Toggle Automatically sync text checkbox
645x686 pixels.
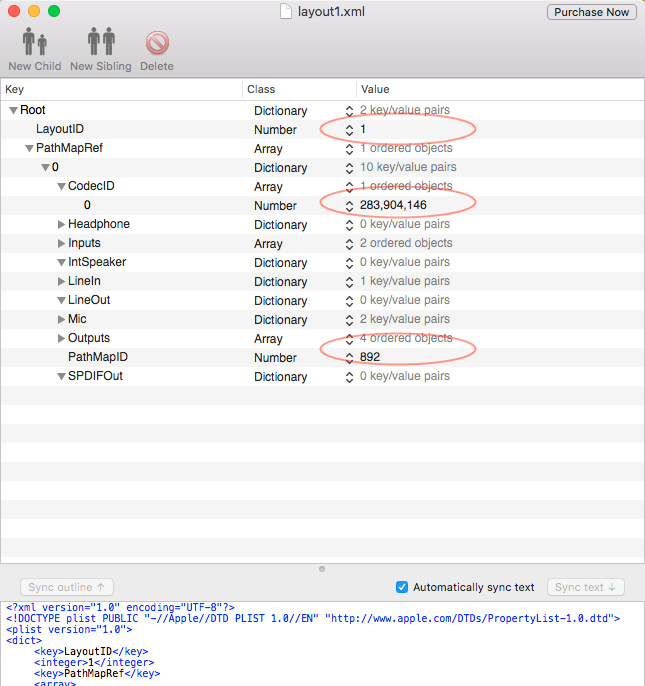[x=402, y=587]
